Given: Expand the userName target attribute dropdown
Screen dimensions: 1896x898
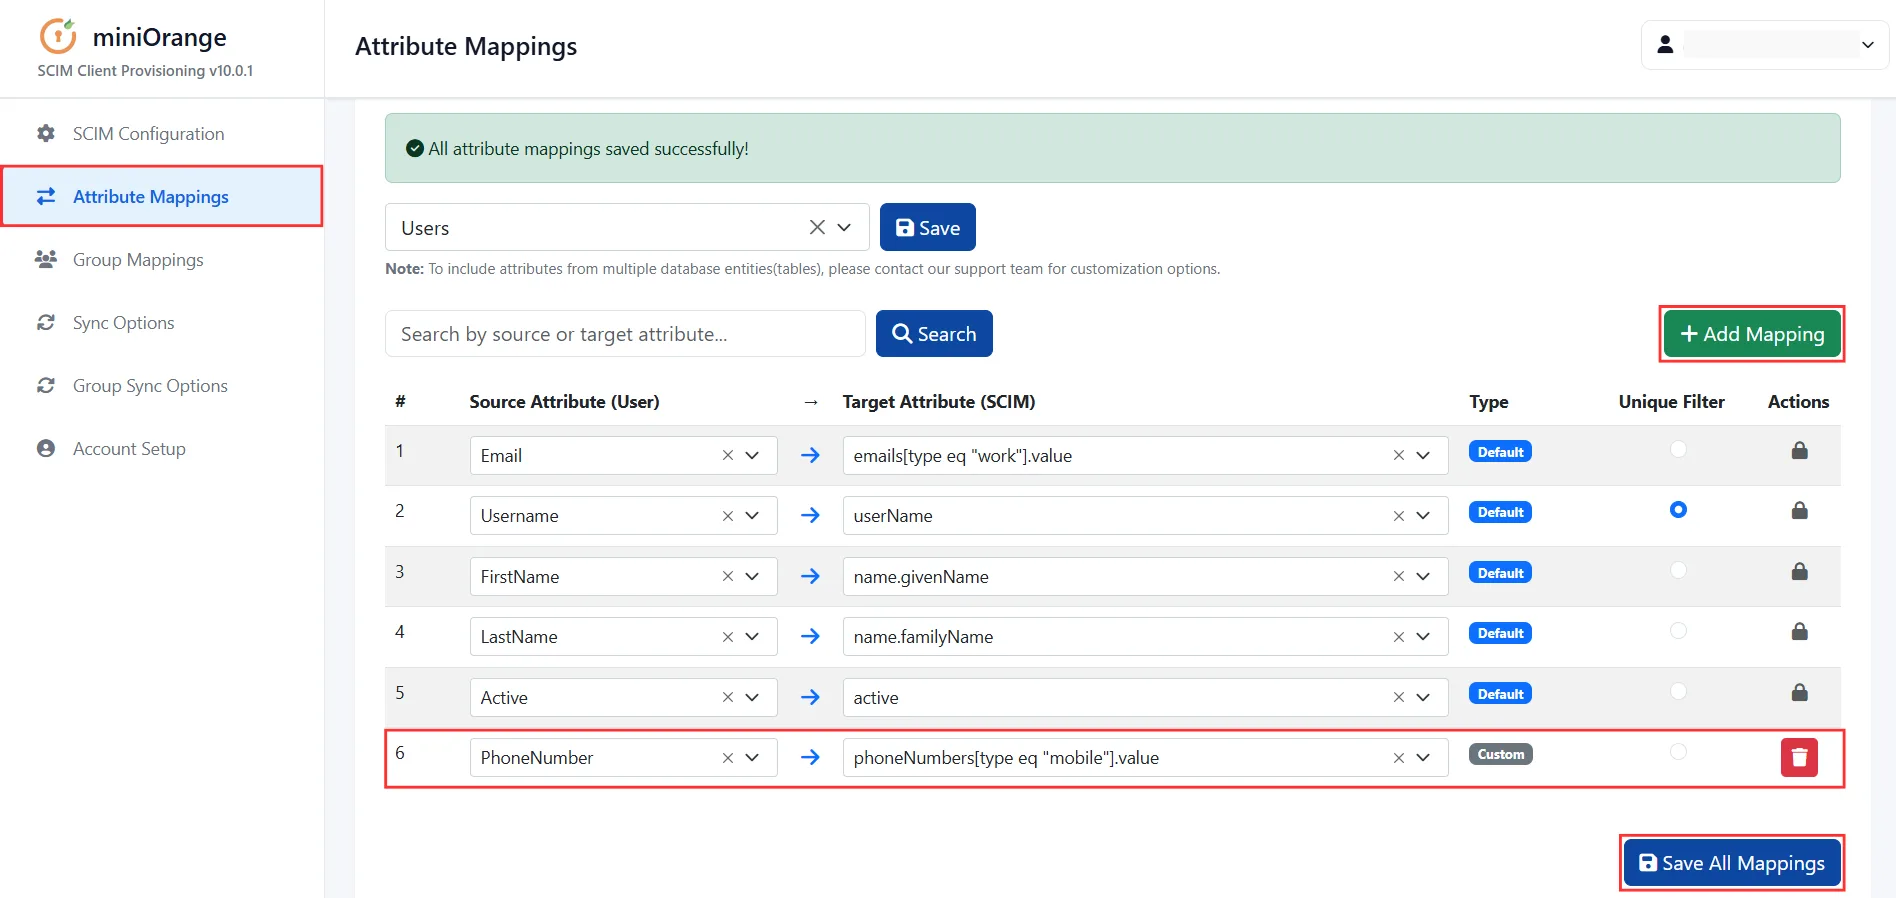Looking at the screenshot, I should tap(1423, 516).
